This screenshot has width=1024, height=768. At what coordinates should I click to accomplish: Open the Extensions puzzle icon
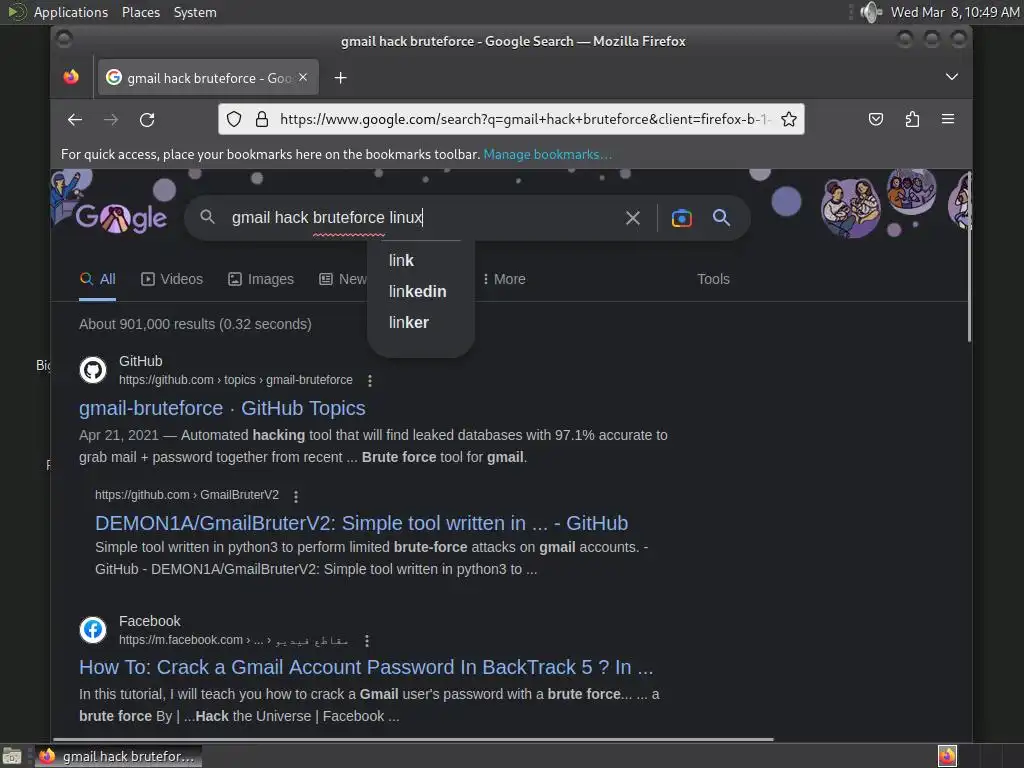[912, 119]
